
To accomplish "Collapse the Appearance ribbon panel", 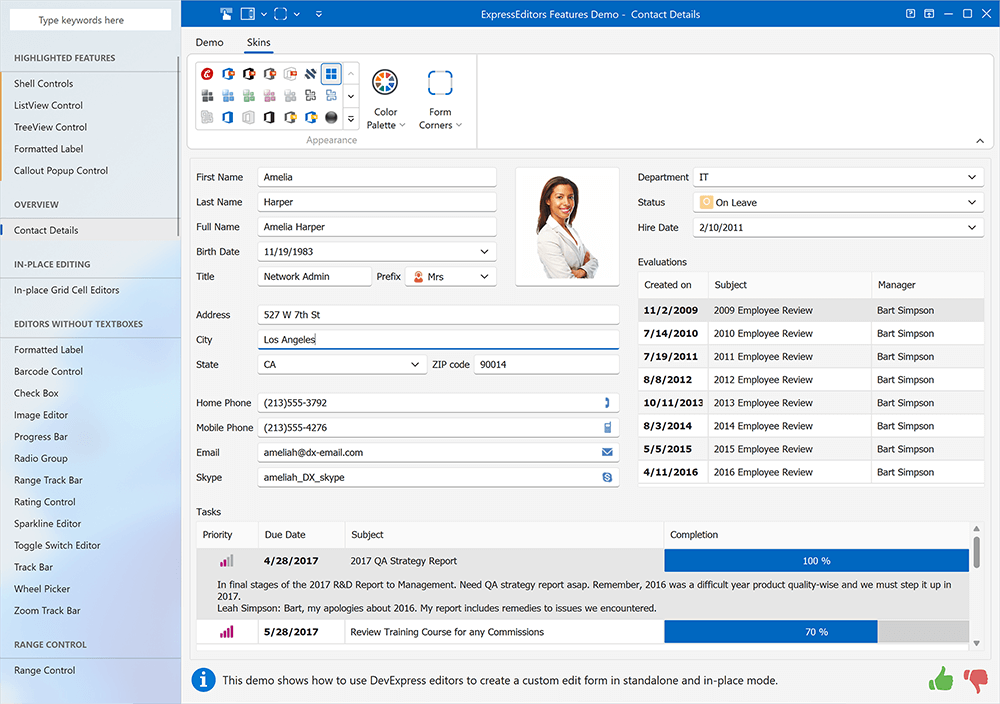I will point(980,141).
